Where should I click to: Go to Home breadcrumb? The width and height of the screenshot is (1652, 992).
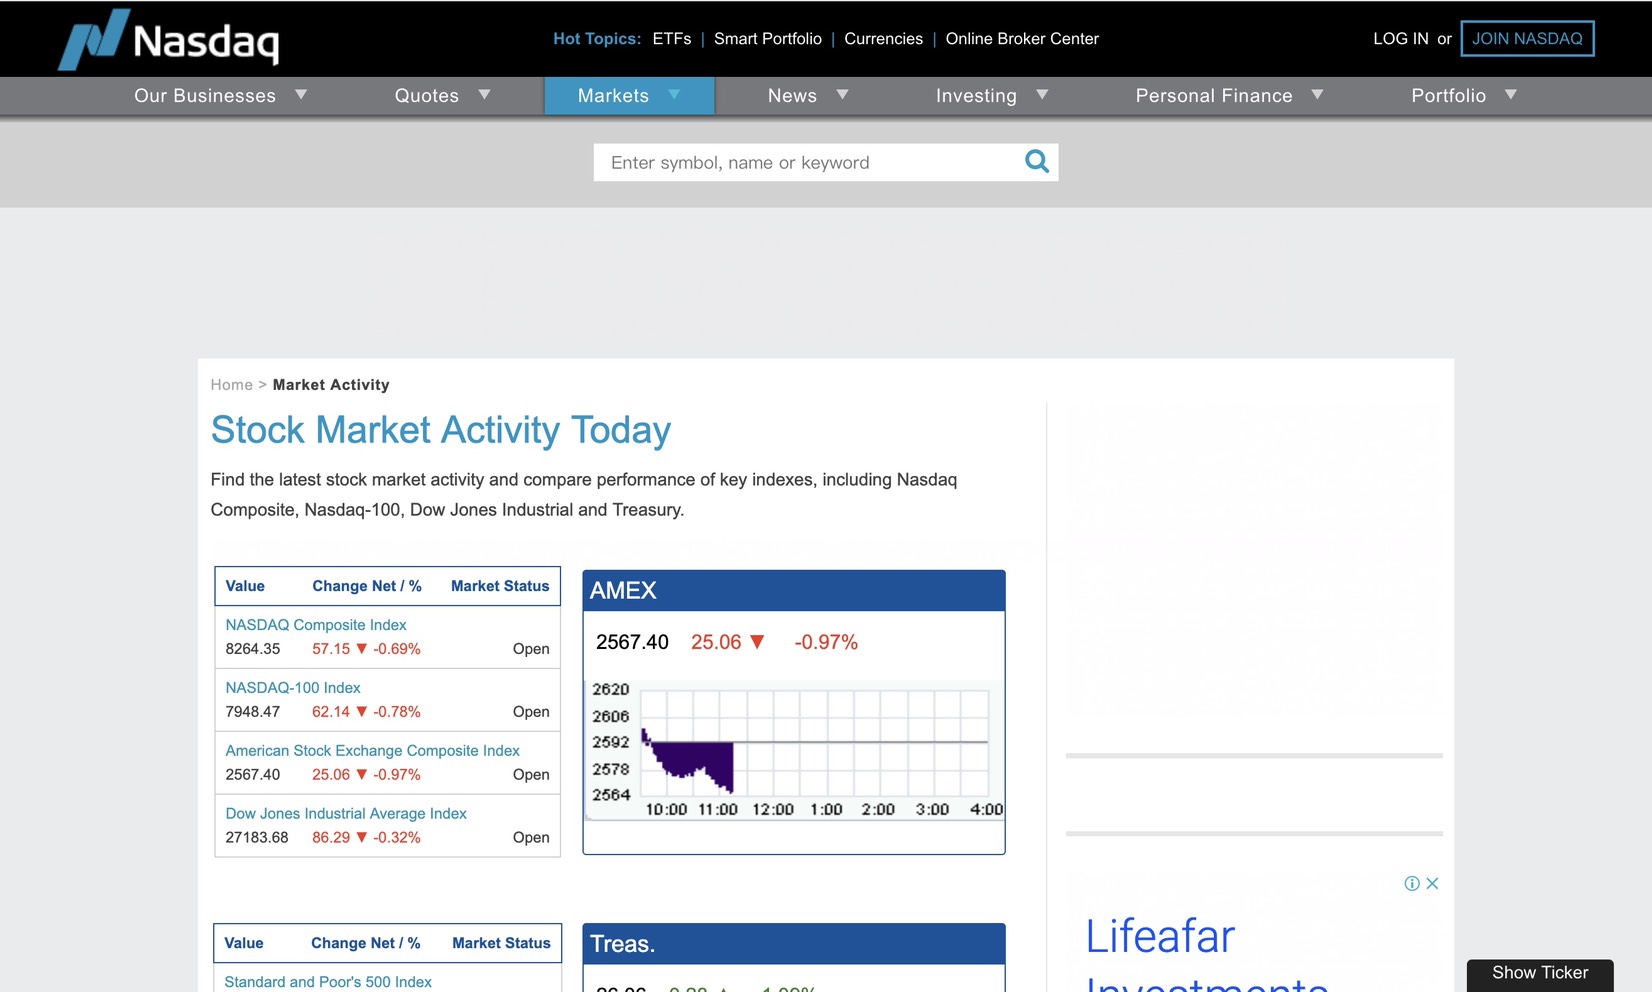pos(232,385)
